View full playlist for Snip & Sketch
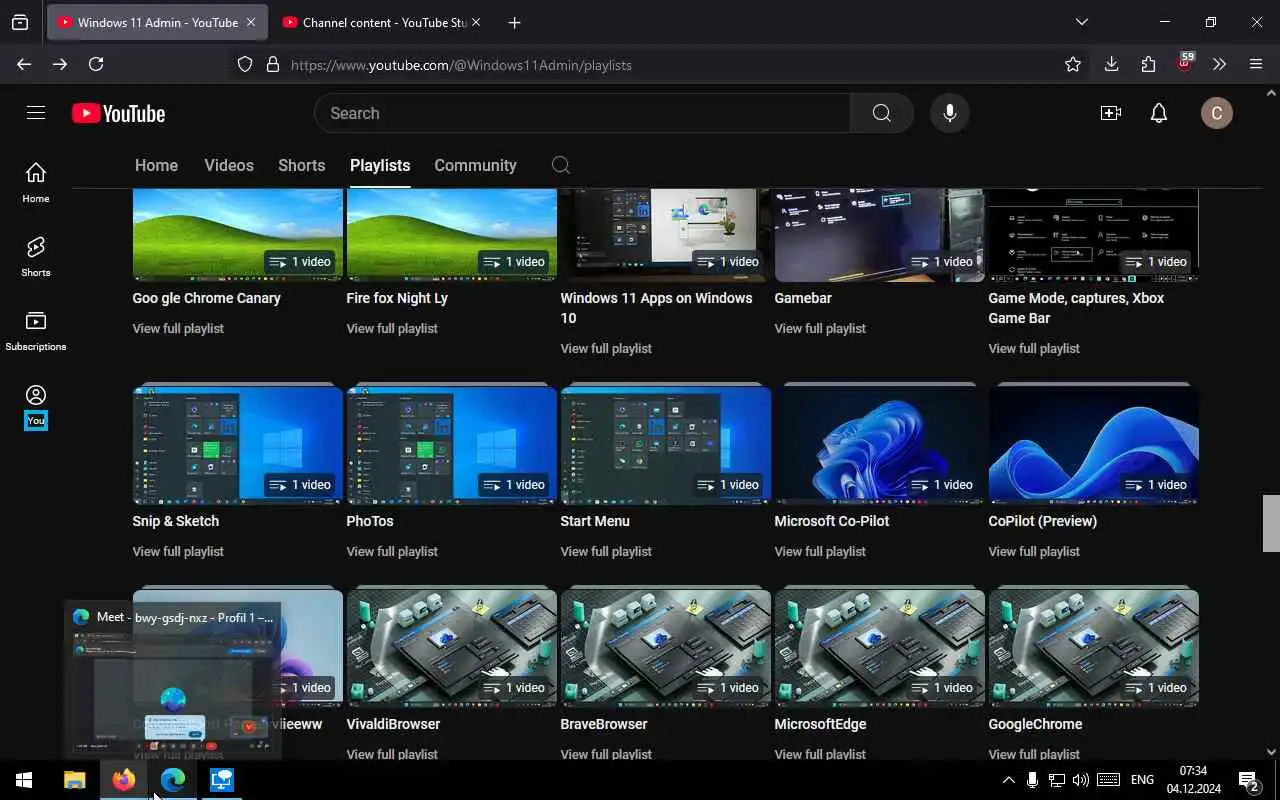 178,551
